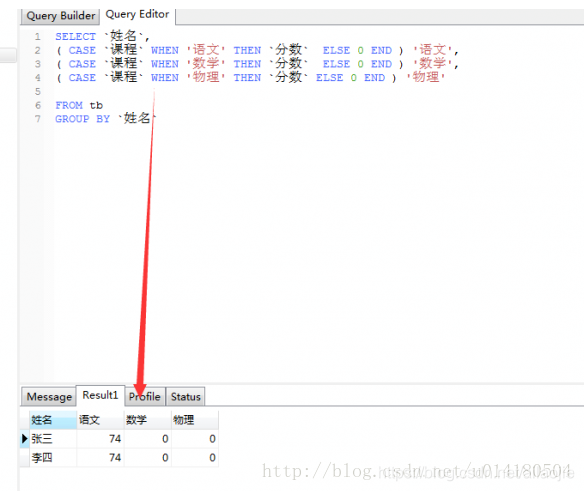
Task: Open the Profile tab
Action: pos(145,397)
